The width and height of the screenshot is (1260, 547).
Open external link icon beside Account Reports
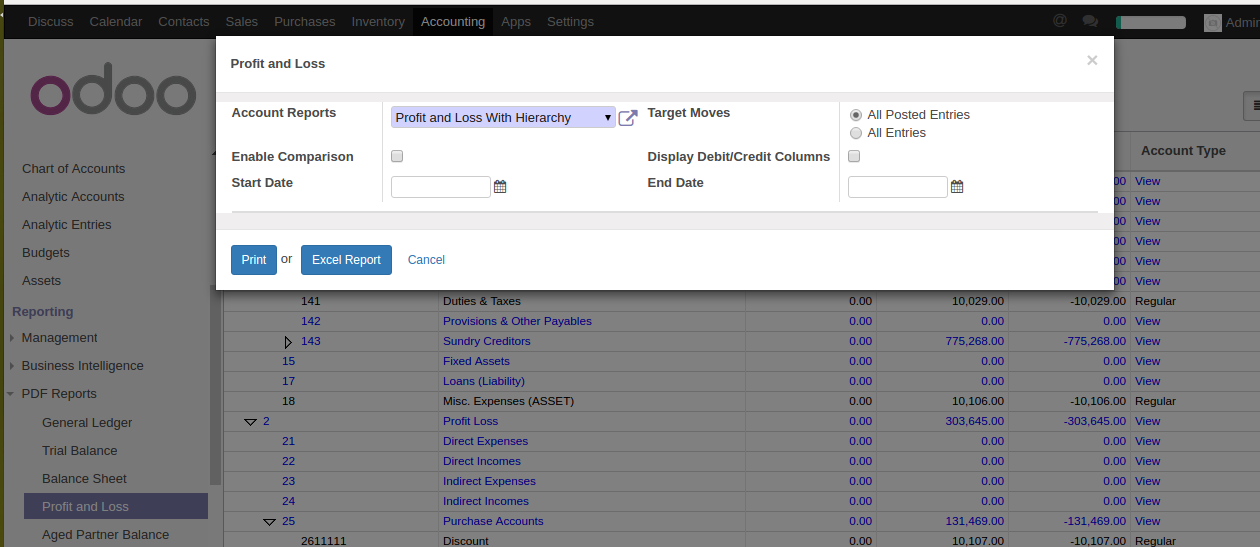click(628, 118)
